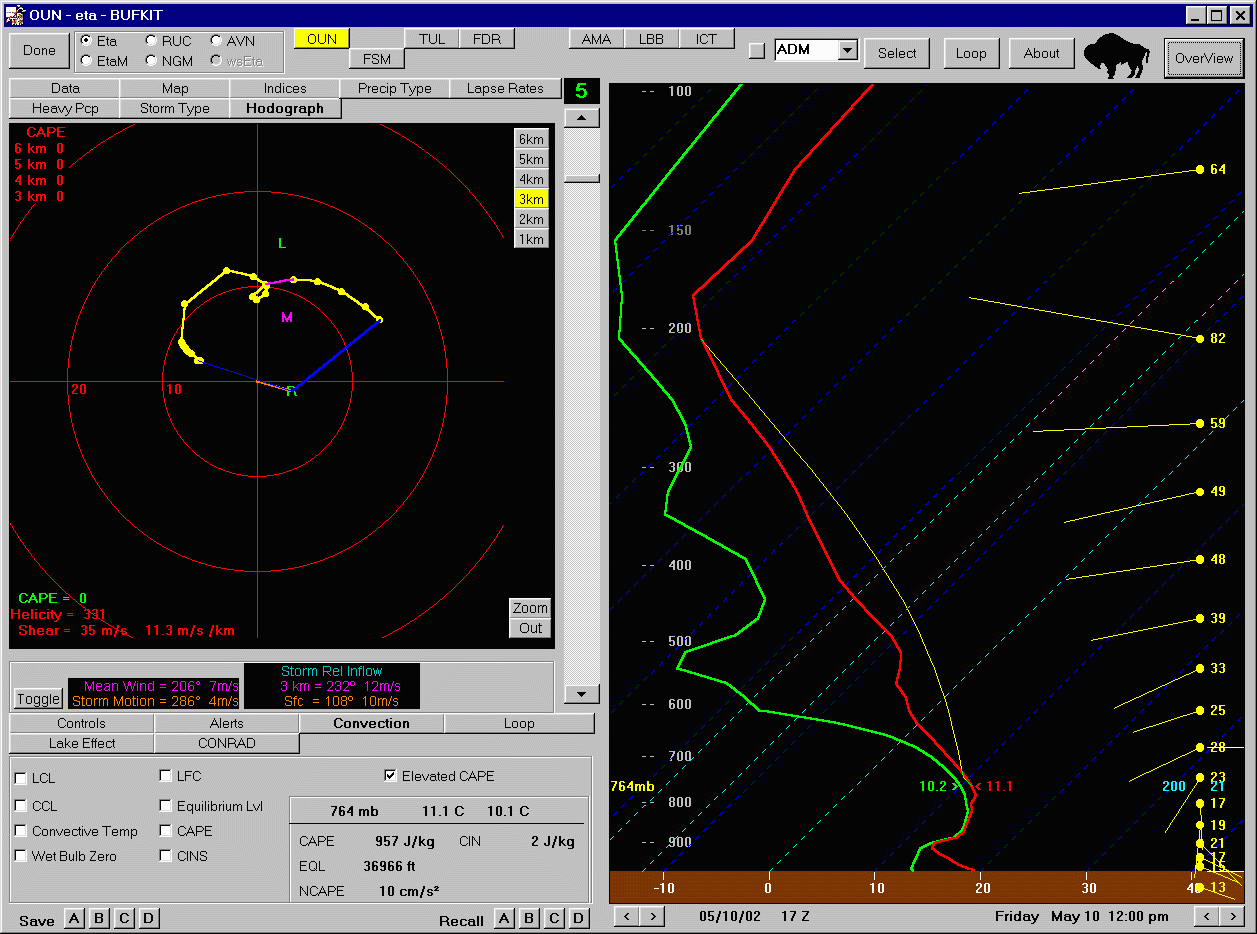Viewport: 1257px width, 934px height.
Task: Select the AVN model radio button
Action: tap(217, 41)
